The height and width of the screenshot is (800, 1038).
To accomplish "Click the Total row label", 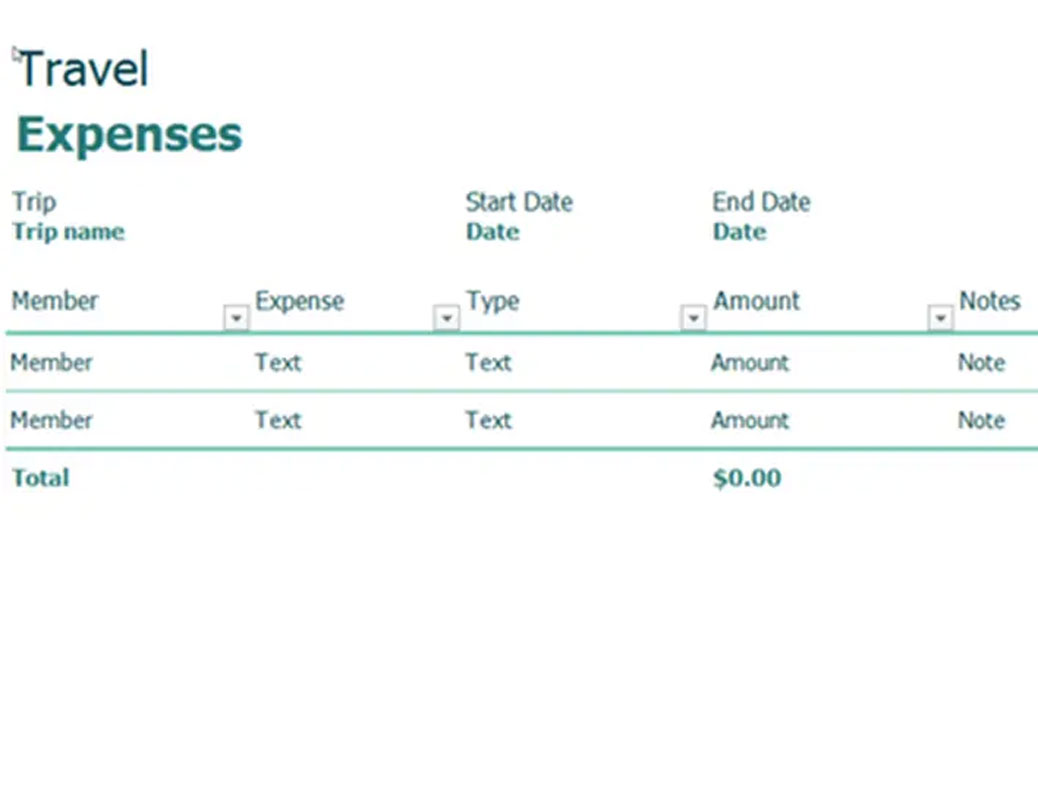I will coord(41,478).
